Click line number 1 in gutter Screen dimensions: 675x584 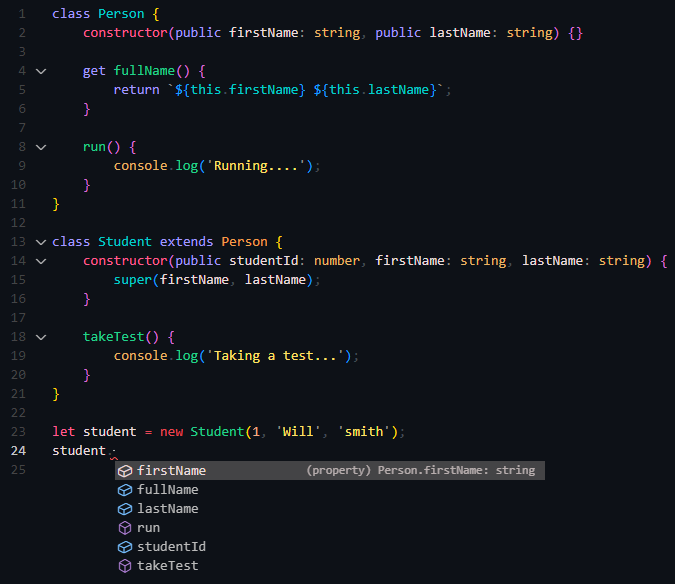(x=22, y=14)
